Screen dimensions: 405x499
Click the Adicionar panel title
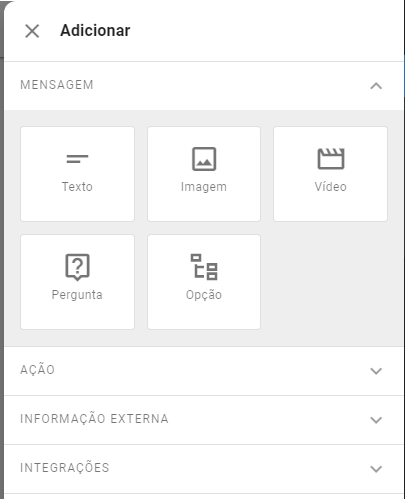coord(95,31)
